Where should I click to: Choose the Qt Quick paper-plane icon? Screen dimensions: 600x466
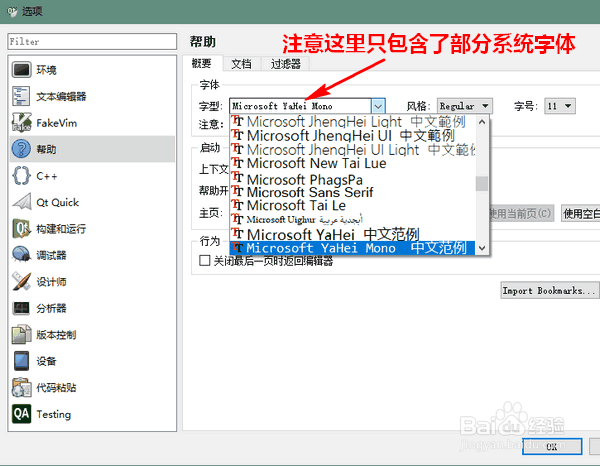tap(21, 202)
